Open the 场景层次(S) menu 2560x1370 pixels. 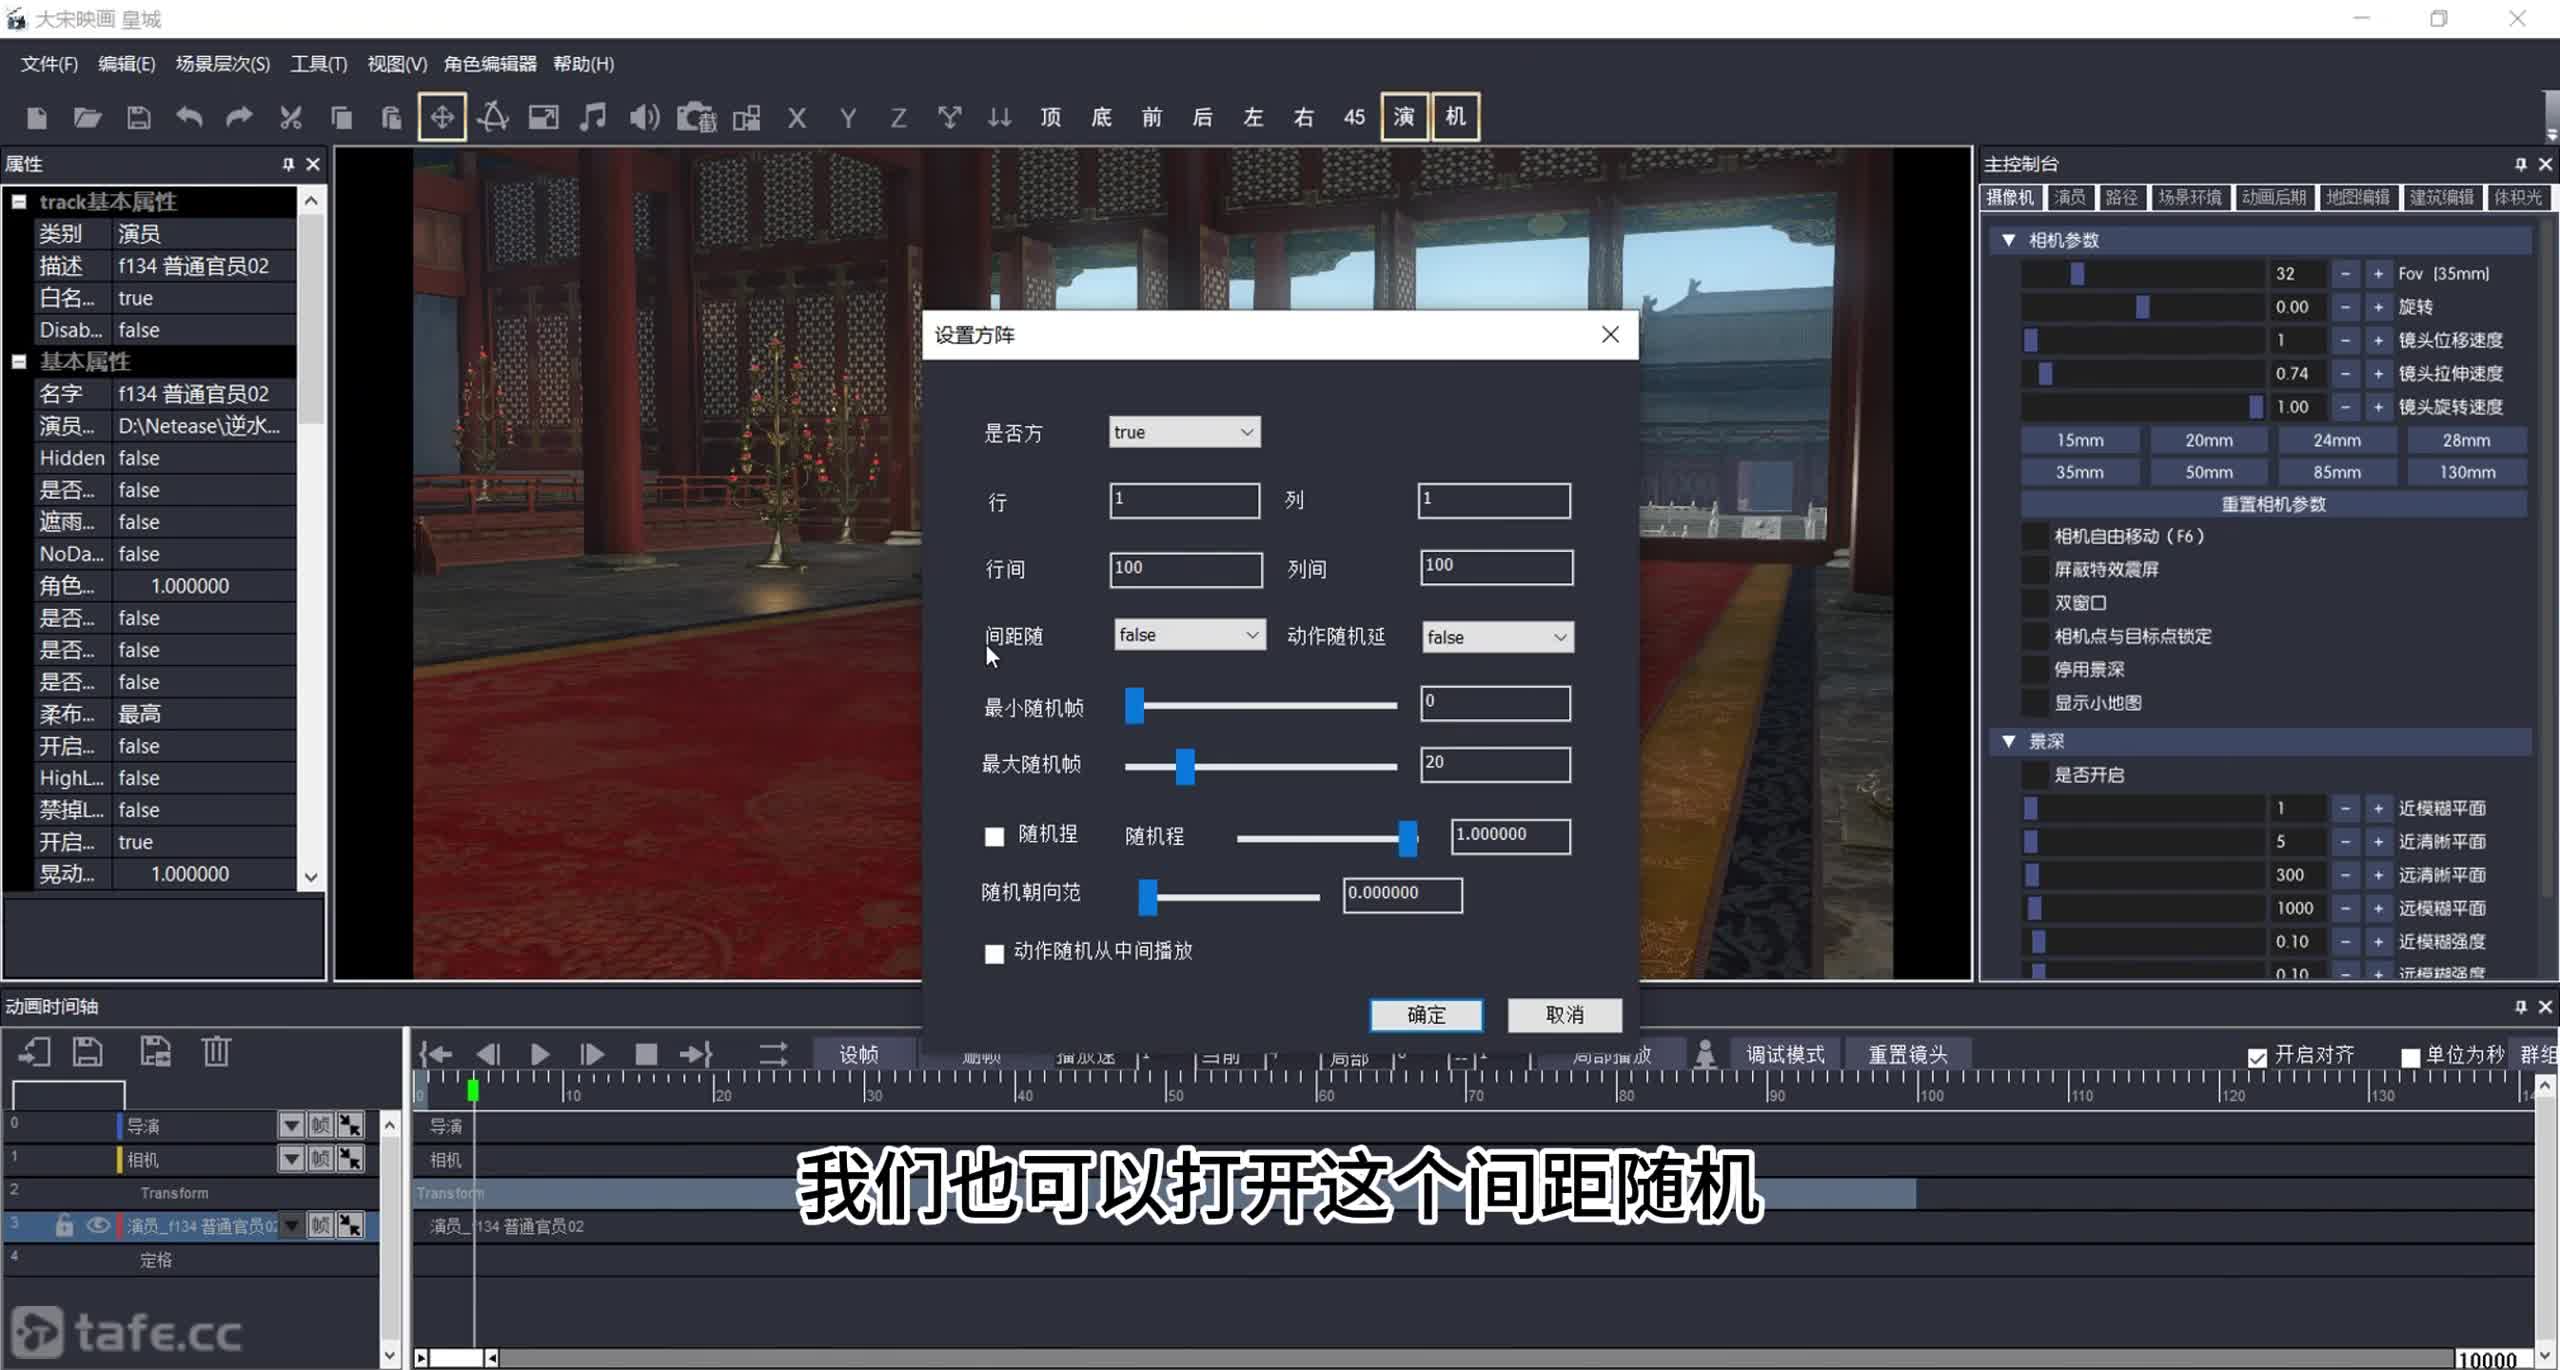(x=222, y=64)
